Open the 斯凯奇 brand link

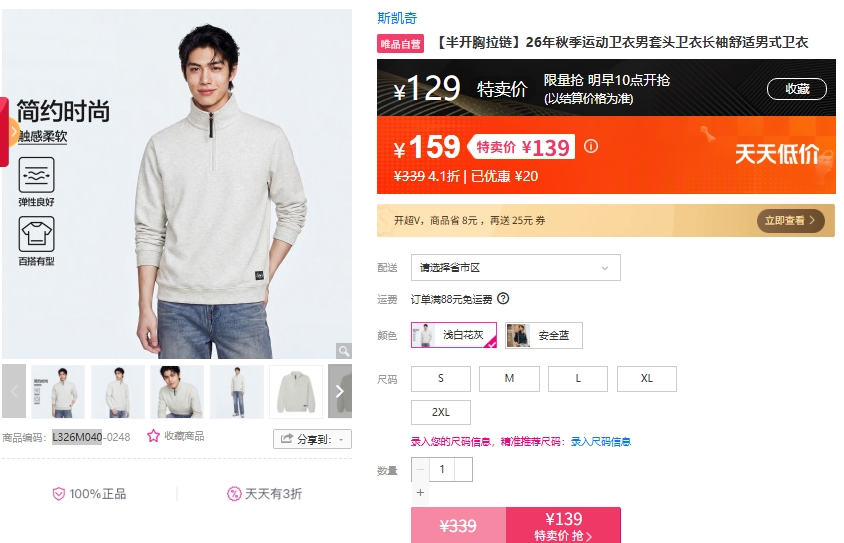tap(397, 18)
